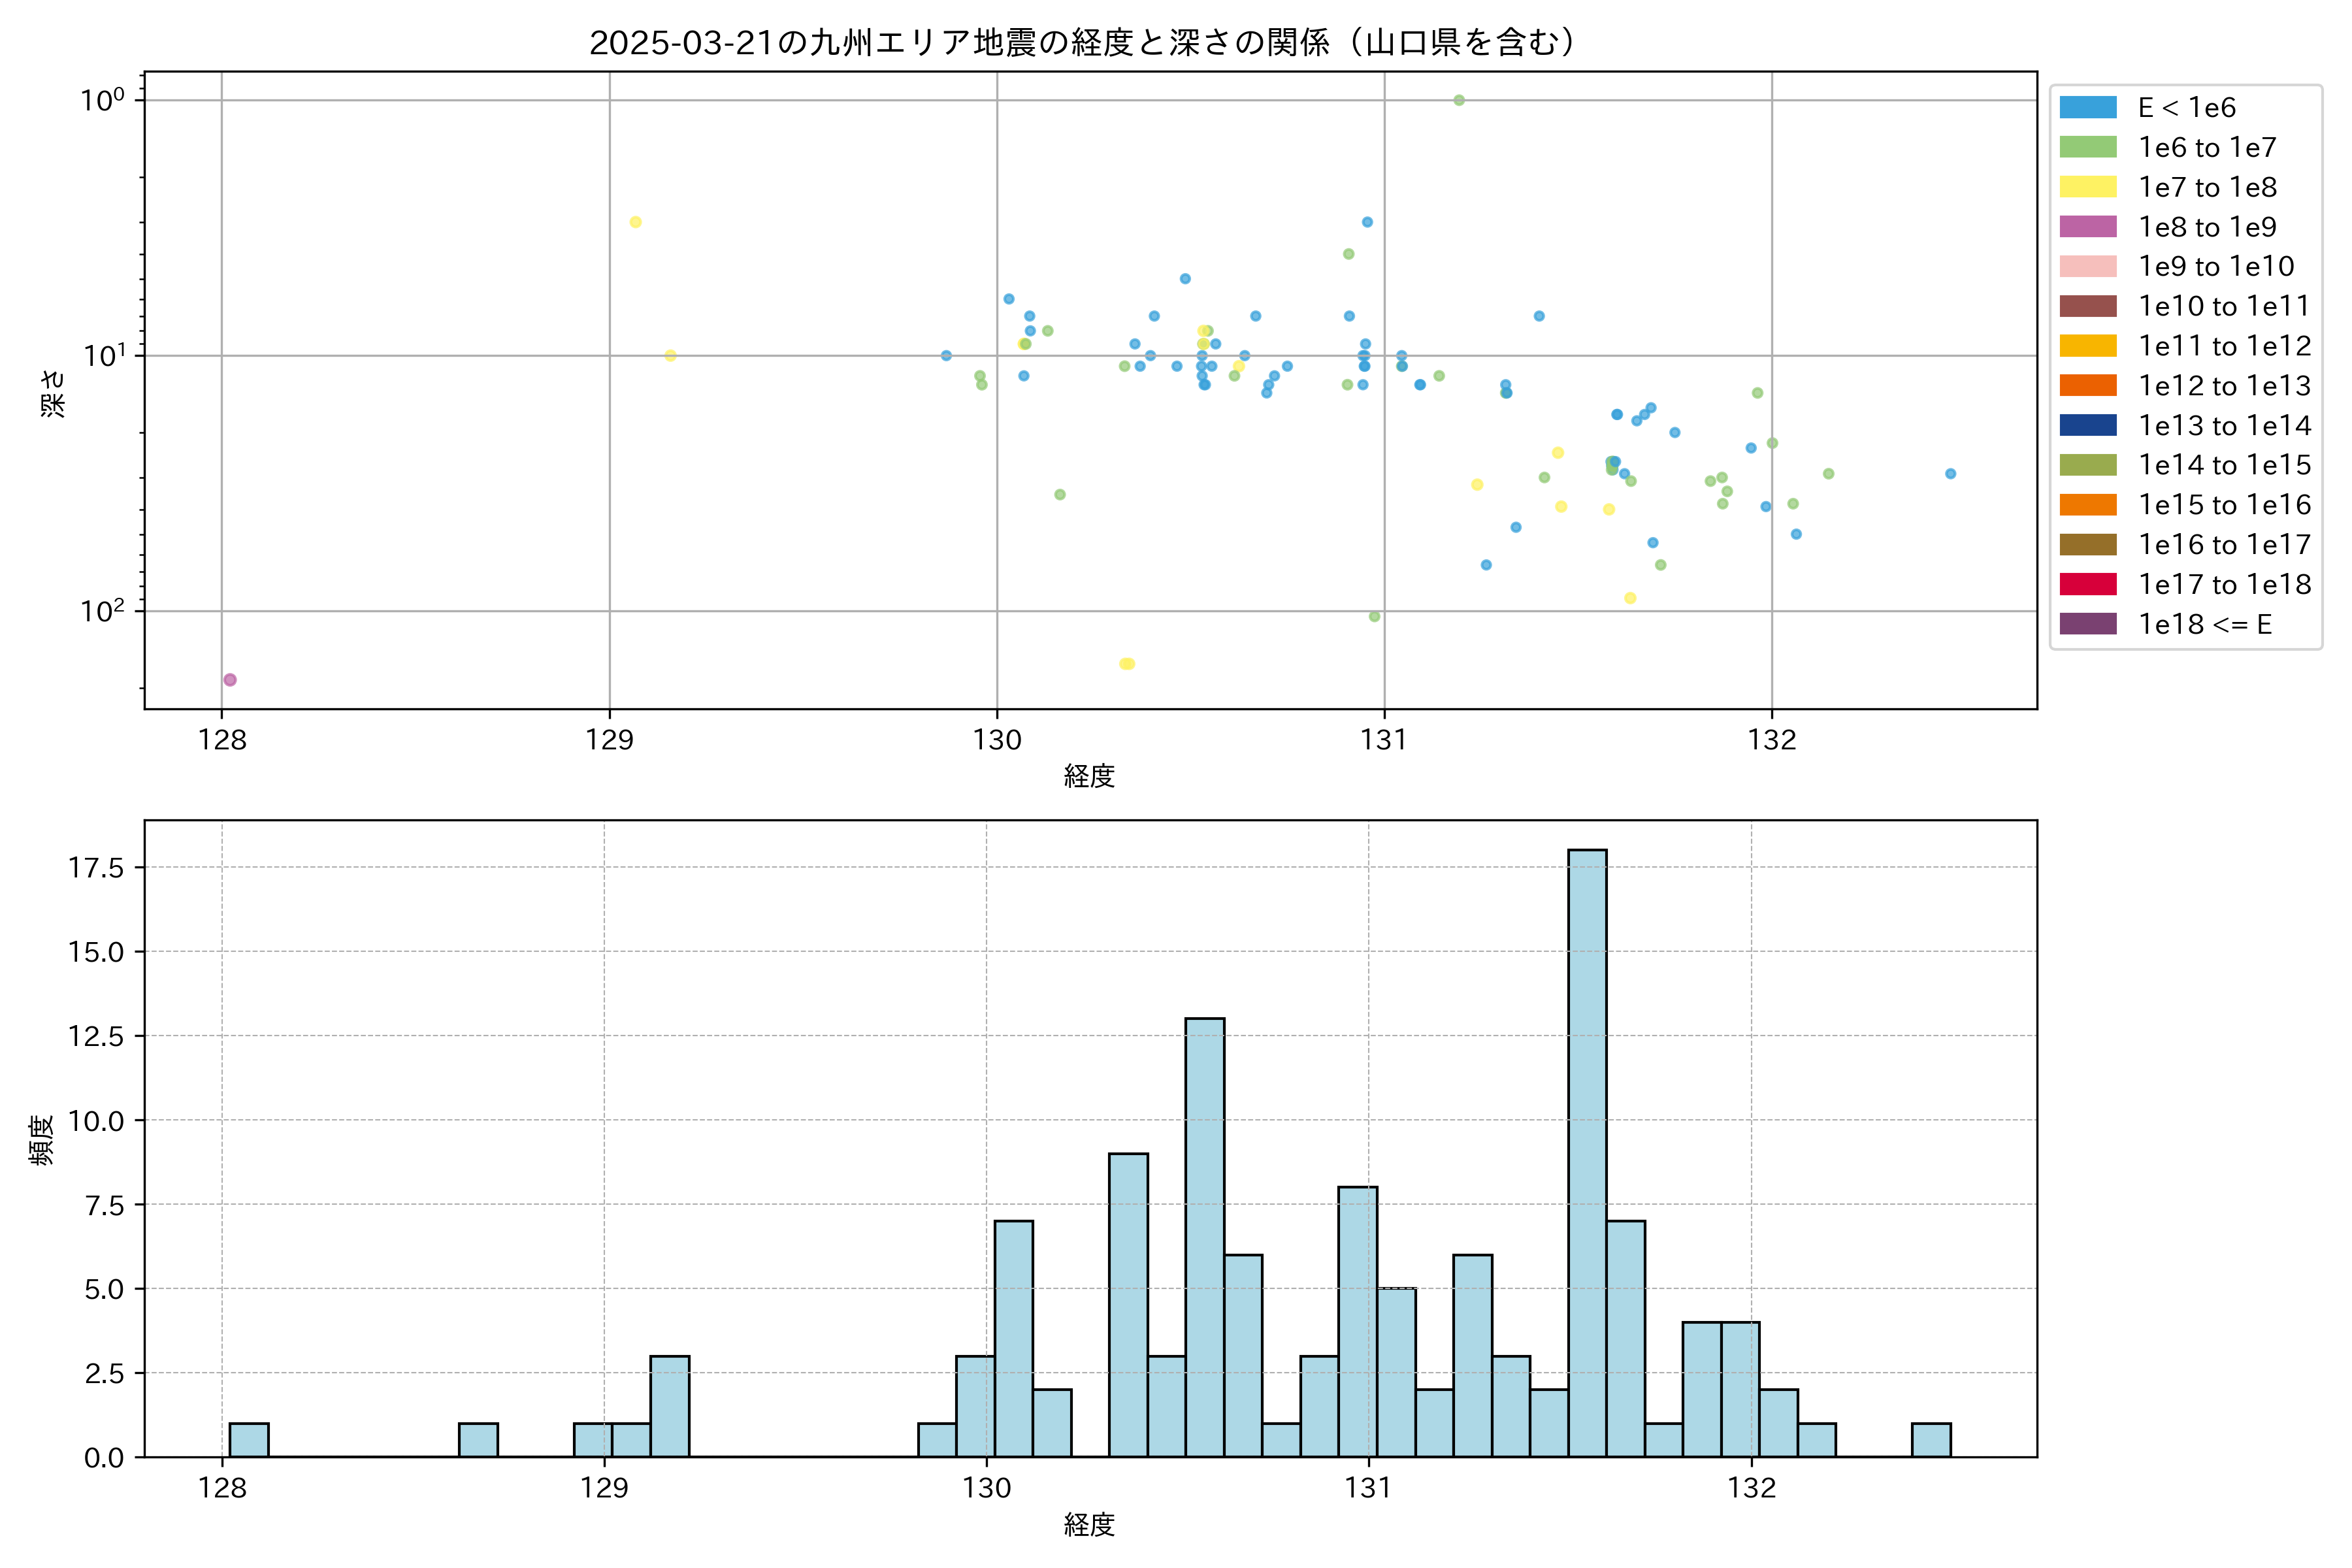Click the yellow 1e7 to 1e8 legend swatch

click(x=2087, y=187)
